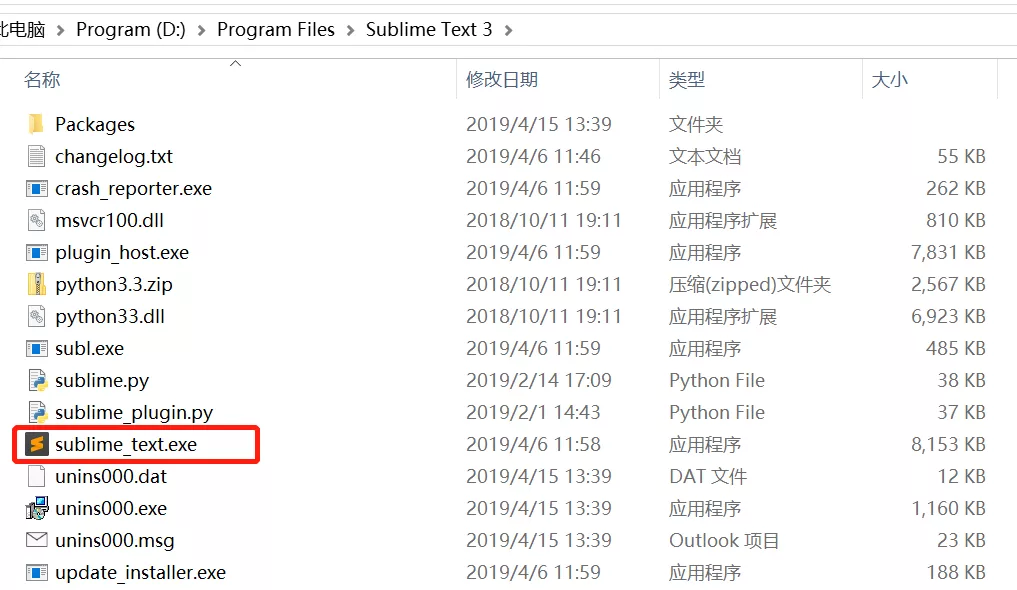Select the subl.exe file name

coord(90,348)
